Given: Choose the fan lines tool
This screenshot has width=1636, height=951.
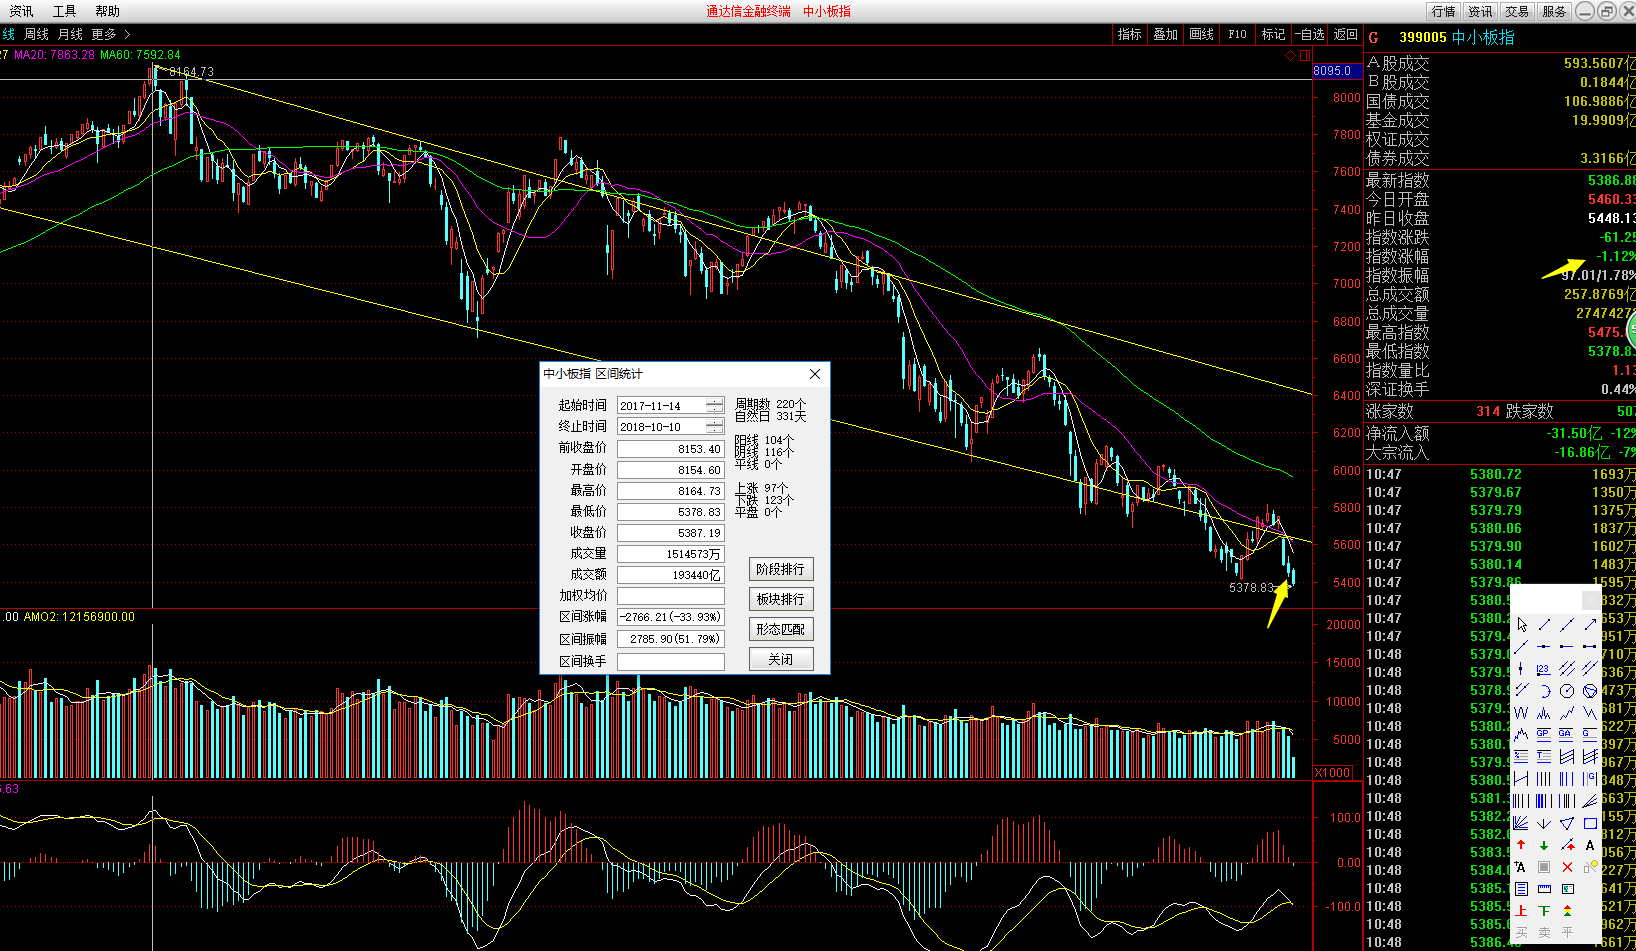Looking at the screenshot, I should [1521, 823].
